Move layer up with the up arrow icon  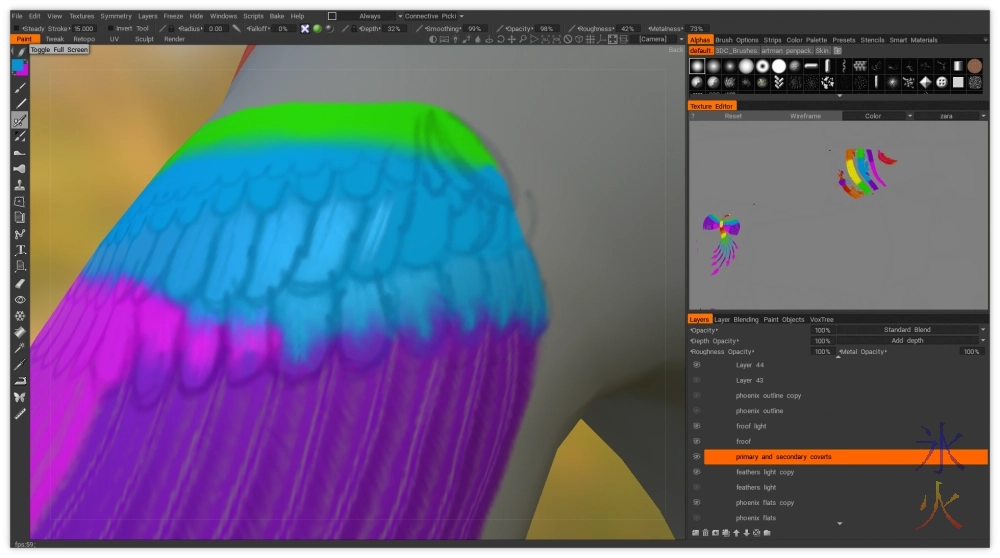(736, 532)
